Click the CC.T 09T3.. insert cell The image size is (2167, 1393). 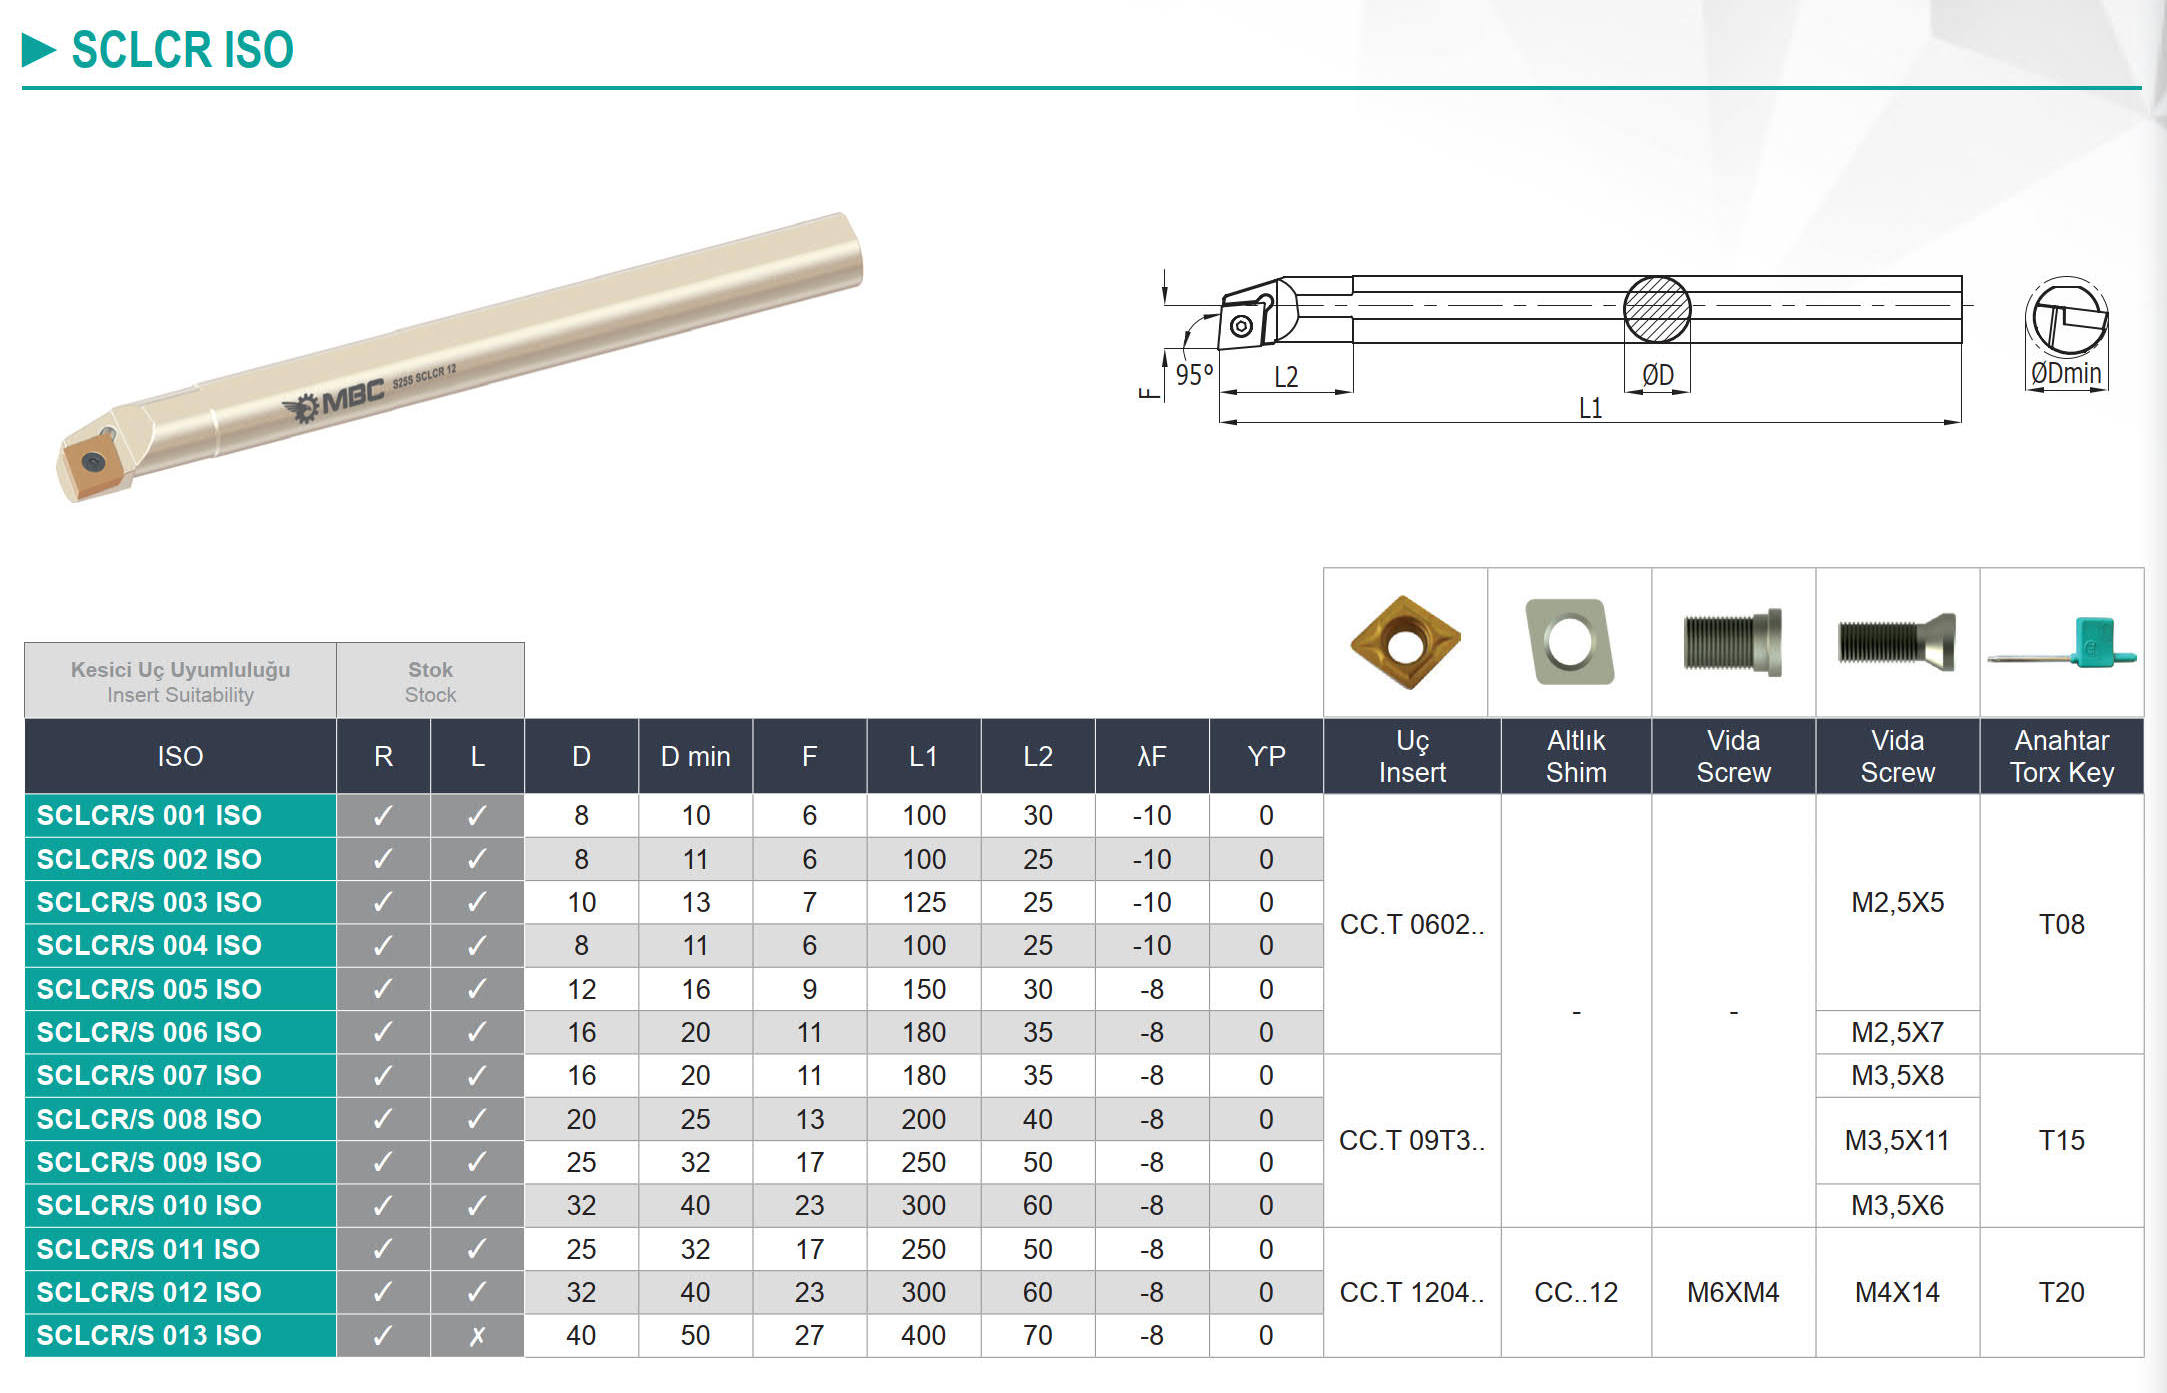[1411, 1140]
